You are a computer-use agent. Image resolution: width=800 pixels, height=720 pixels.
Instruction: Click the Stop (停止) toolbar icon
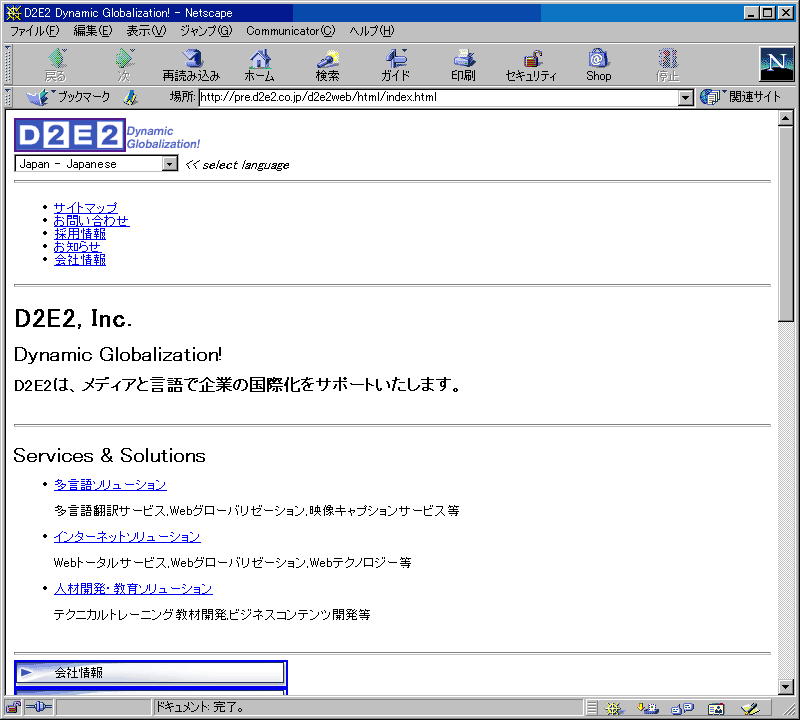[667, 64]
